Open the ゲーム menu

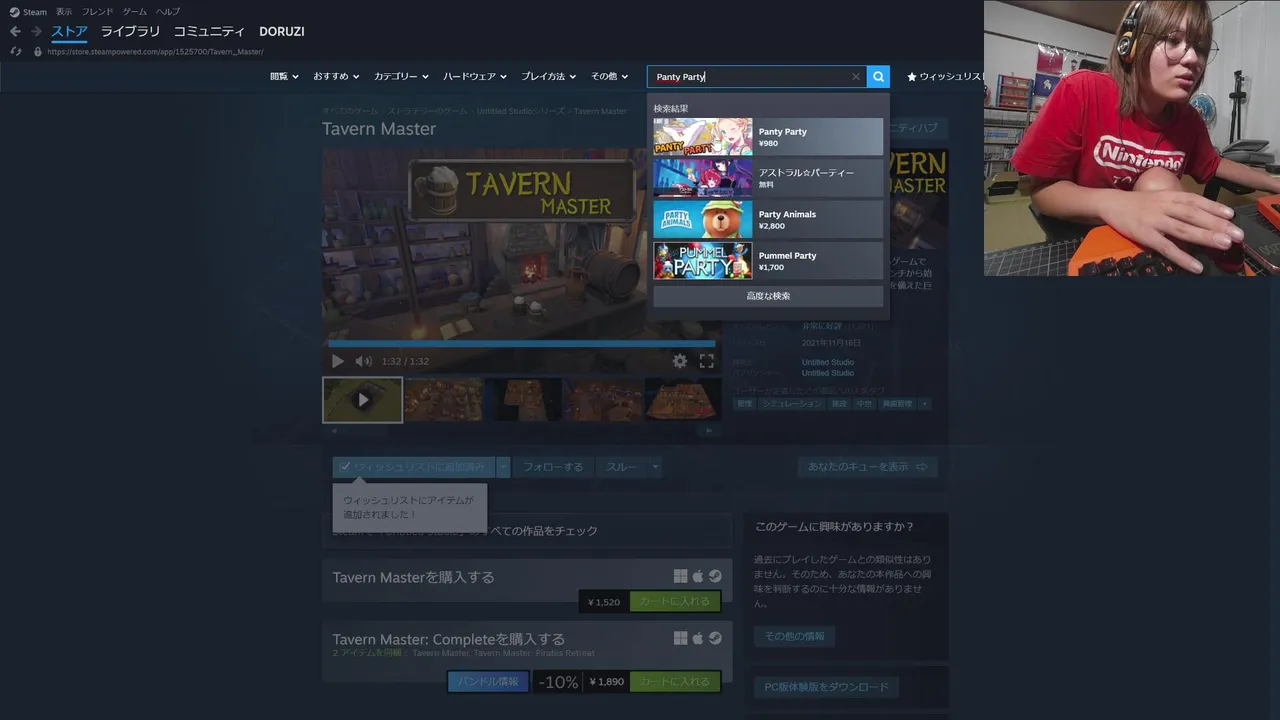[x=135, y=12]
